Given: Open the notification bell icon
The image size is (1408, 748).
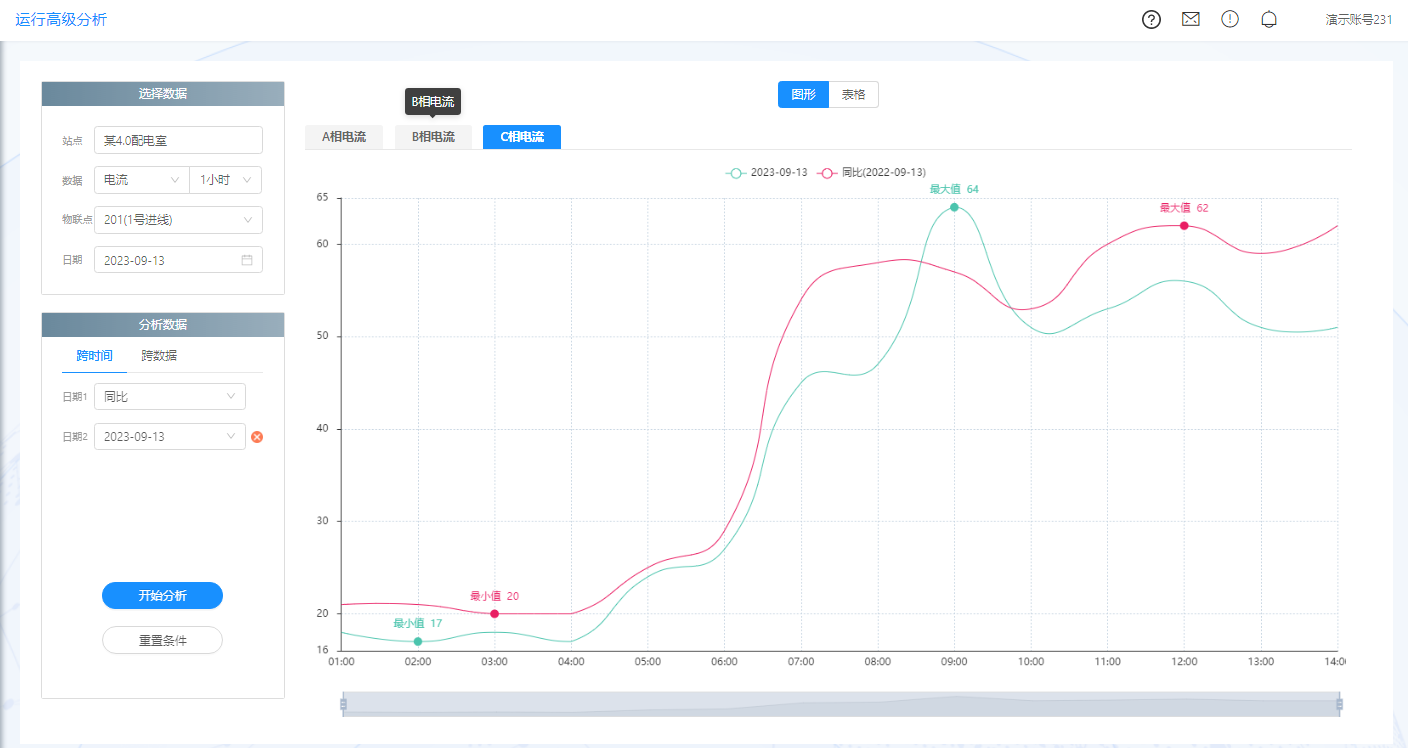Looking at the screenshot, I should 1269,20.
